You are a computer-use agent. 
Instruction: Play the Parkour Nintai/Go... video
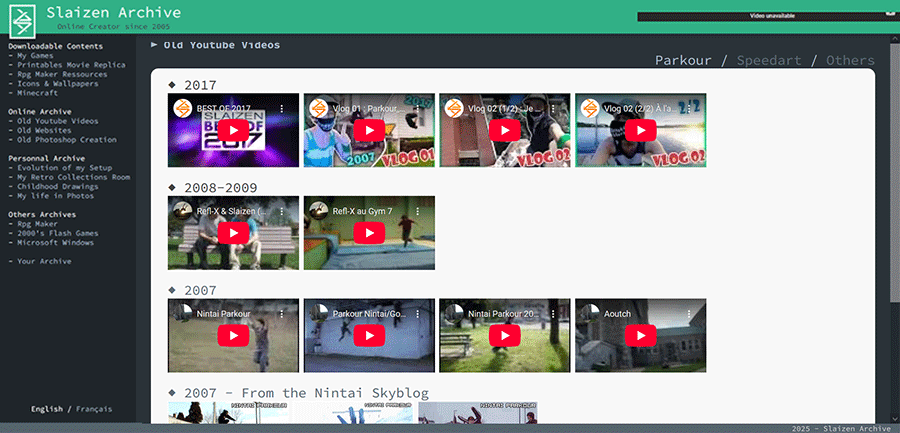tap(369, 335)
